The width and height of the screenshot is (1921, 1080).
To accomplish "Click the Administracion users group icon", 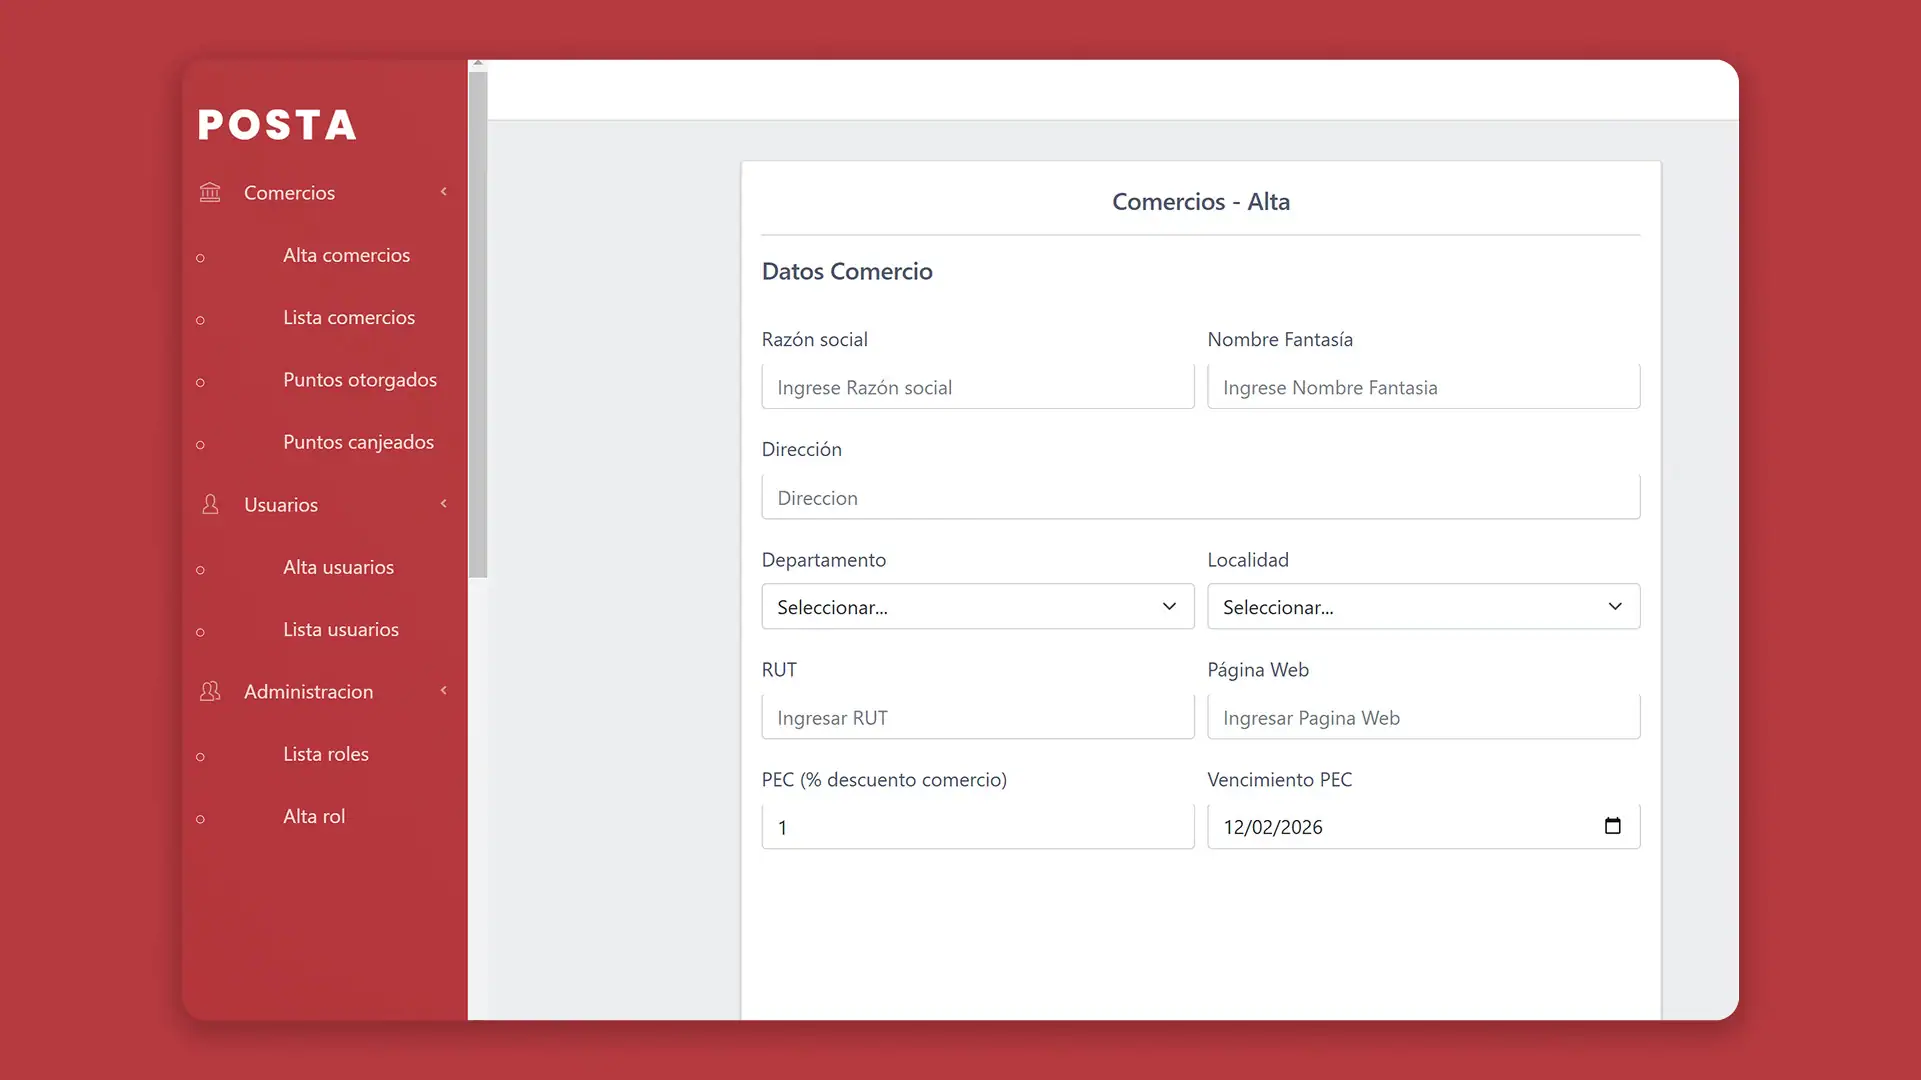I will tap(210, 691).
